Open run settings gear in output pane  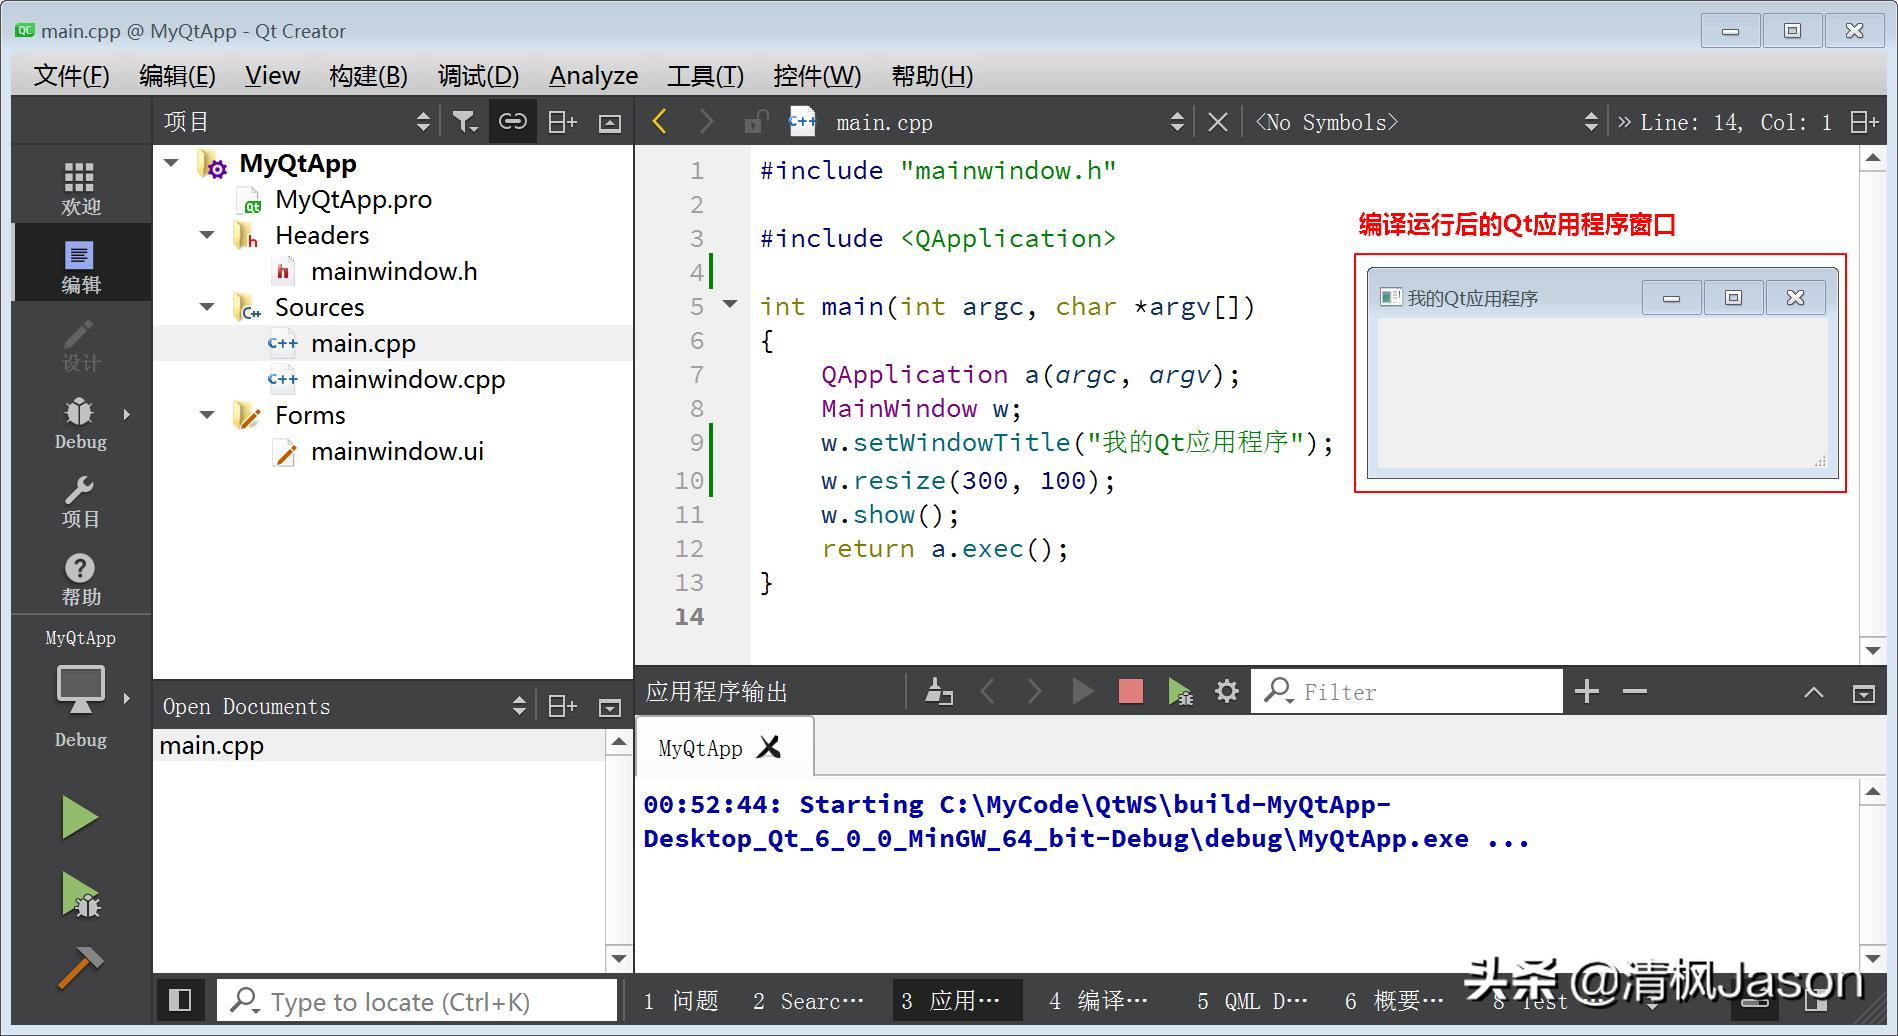(x=1226, y=690)
